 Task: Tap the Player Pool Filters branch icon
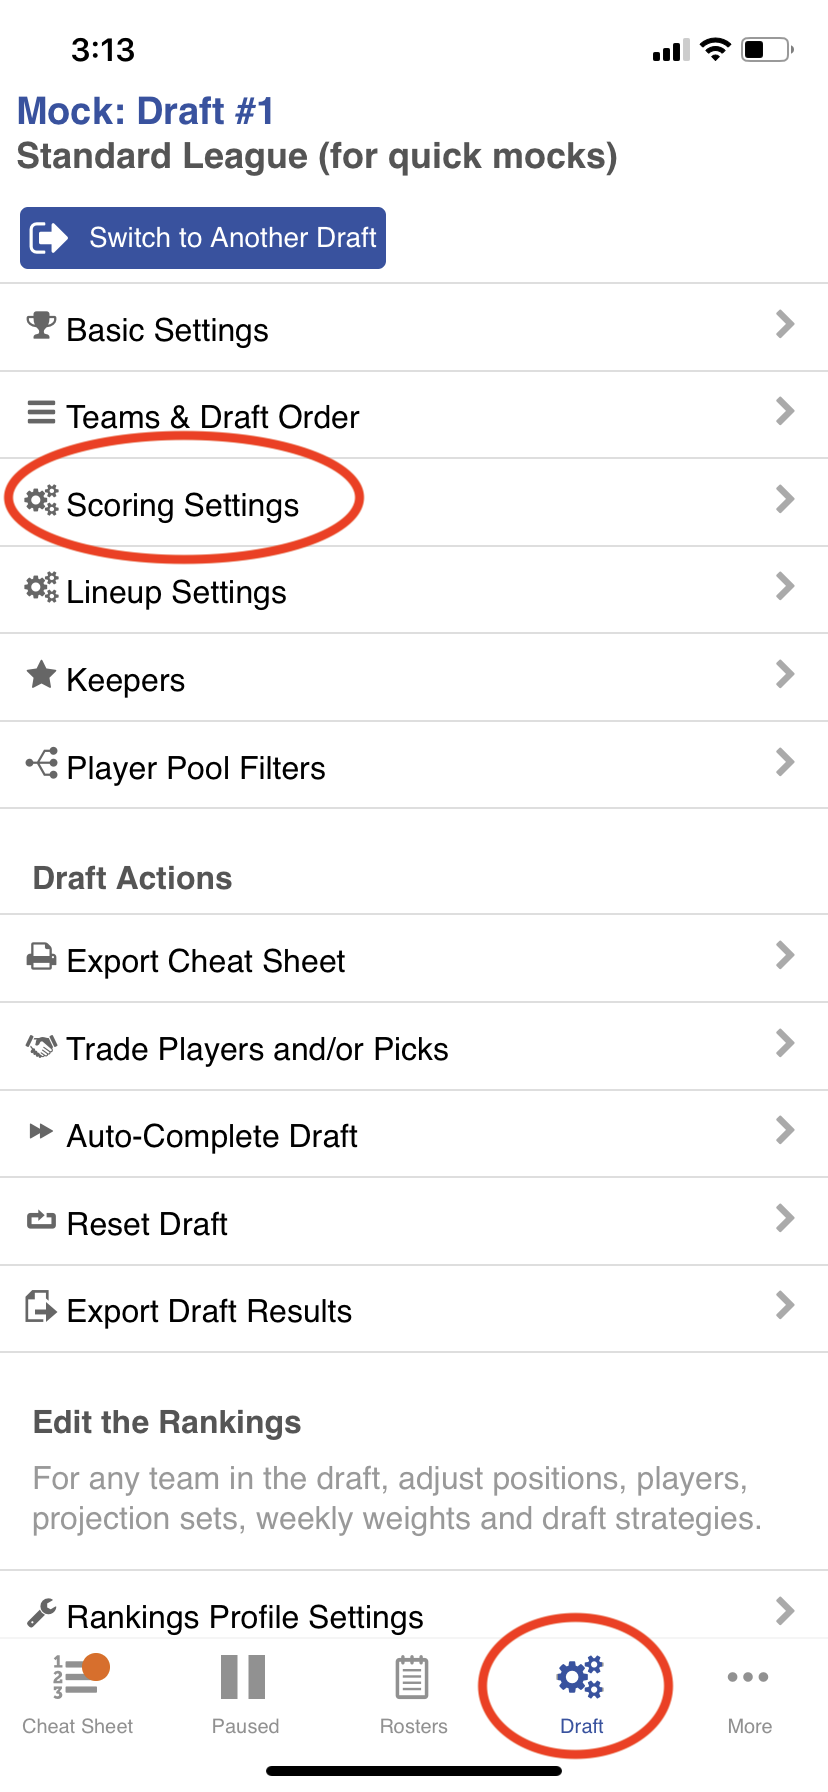(x=41, y=765)
